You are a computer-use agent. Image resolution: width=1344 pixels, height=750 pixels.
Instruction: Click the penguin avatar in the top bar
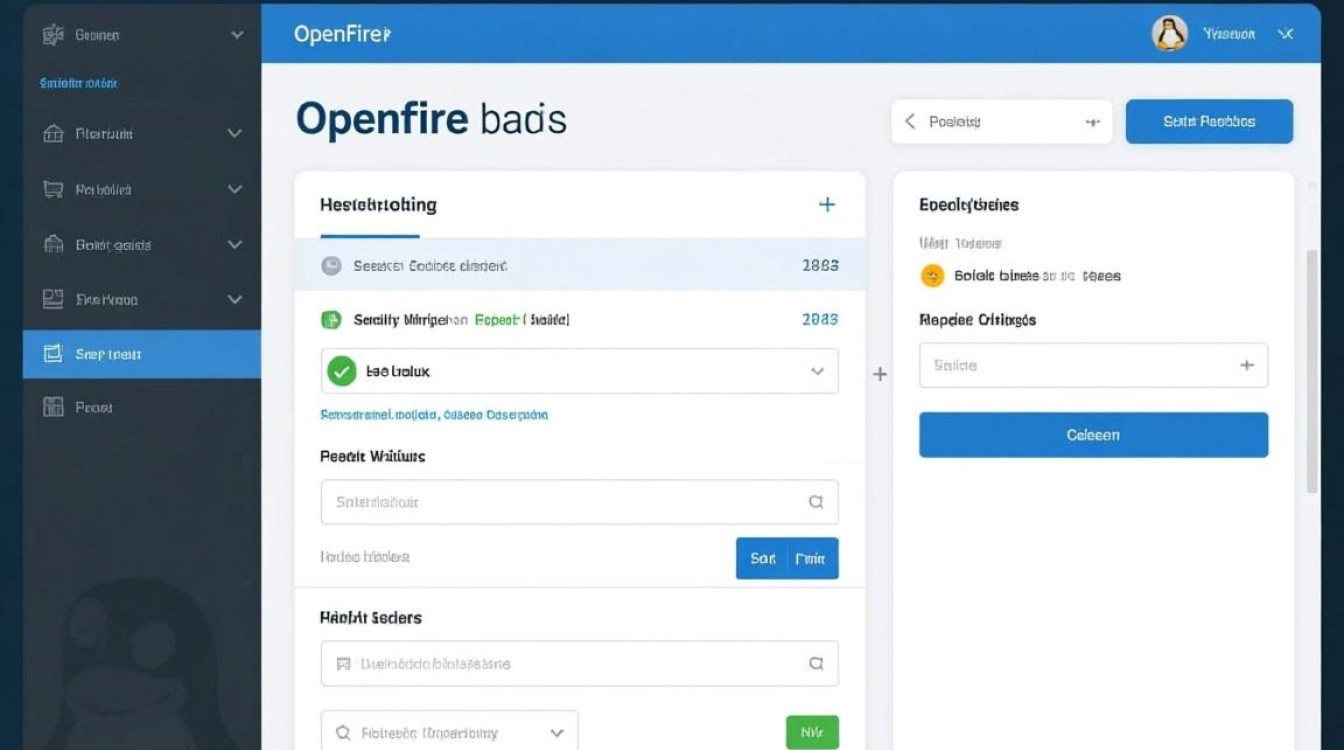(x=1169, y=33)
